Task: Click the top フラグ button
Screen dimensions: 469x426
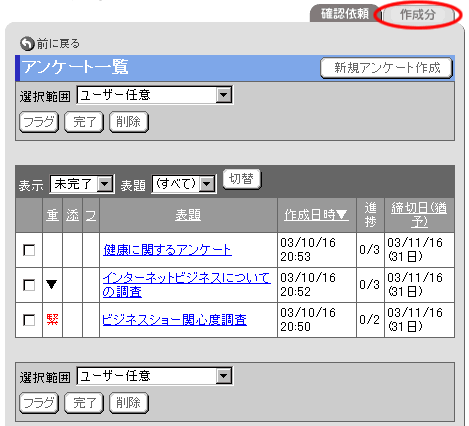Action: coord(39,122)
